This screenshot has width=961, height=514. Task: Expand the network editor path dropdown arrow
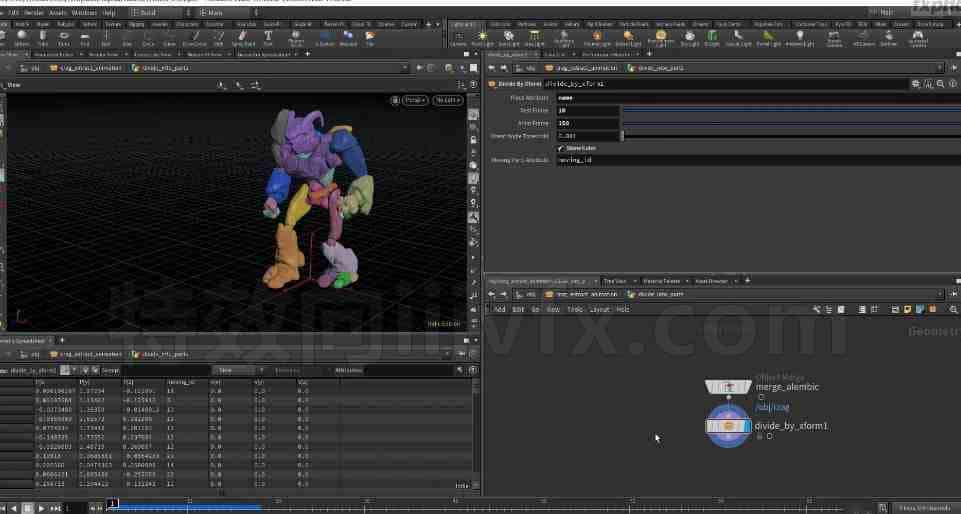(939, 294)
